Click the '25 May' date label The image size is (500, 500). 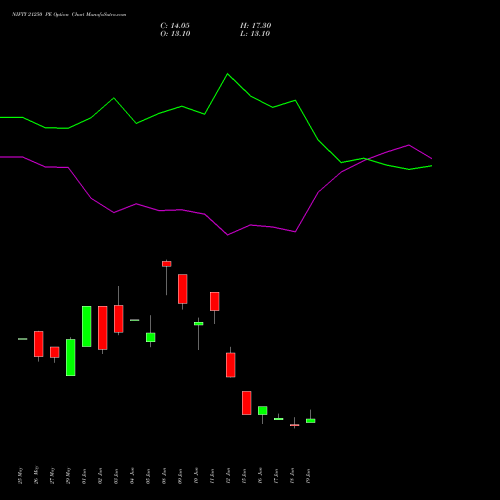point(21,476)
